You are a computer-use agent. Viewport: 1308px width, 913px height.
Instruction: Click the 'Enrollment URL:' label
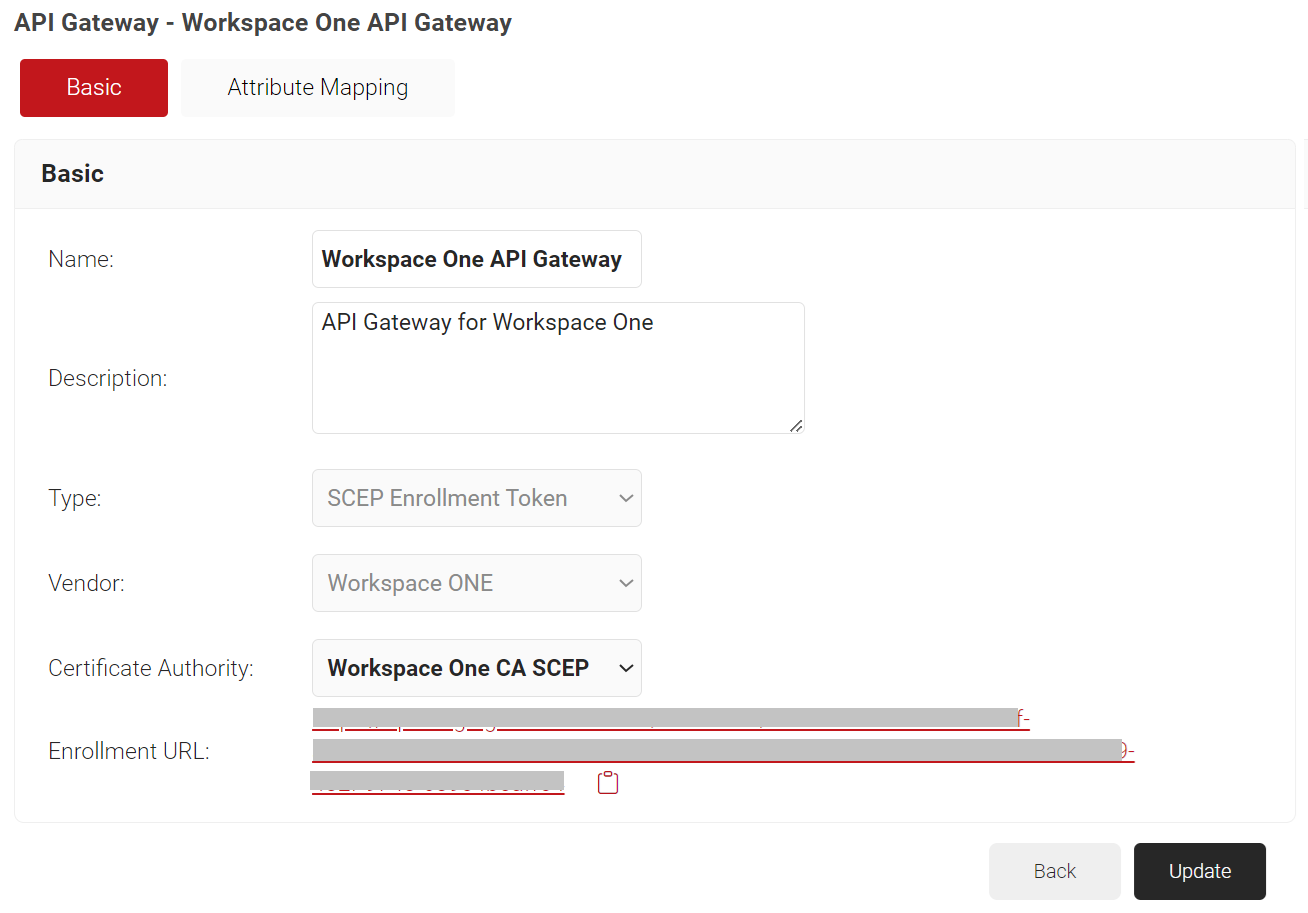(x=129, y=752)
